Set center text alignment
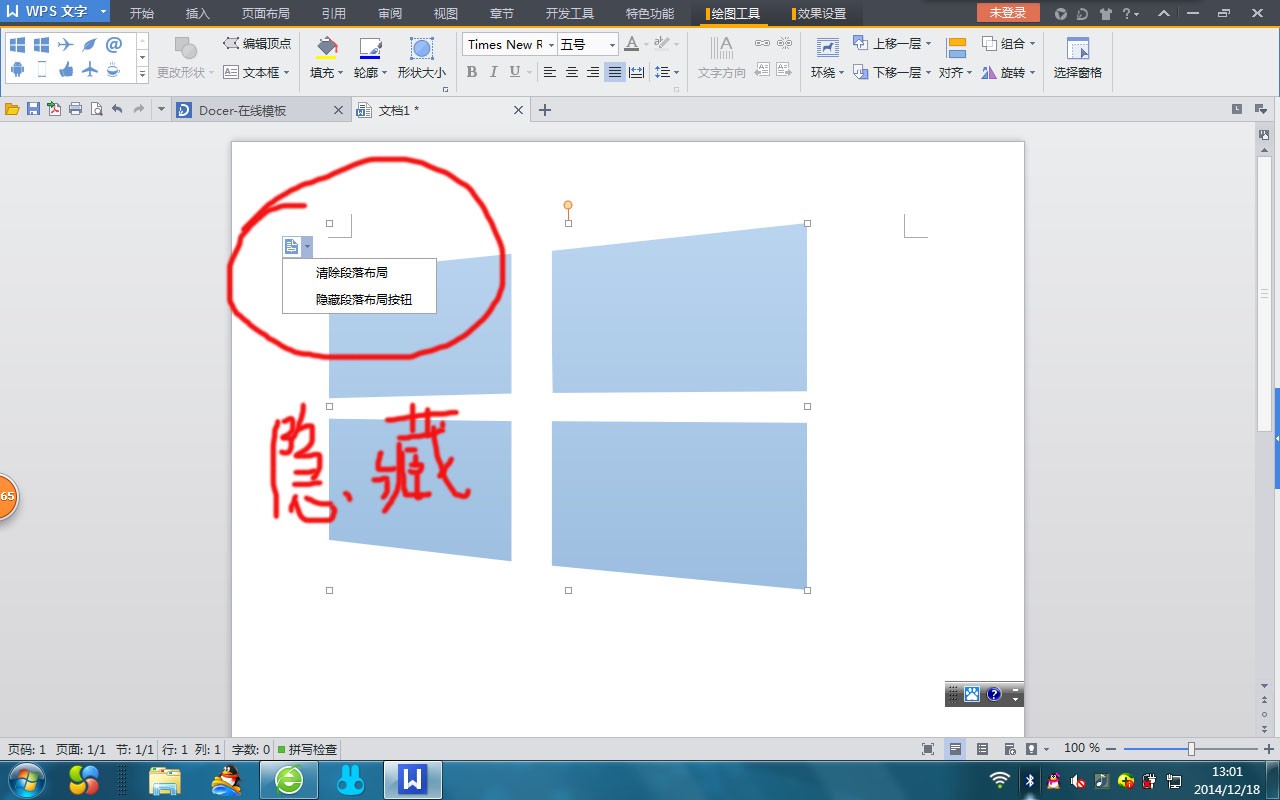This screenshot has height=800, width=1280. [572, 72]
